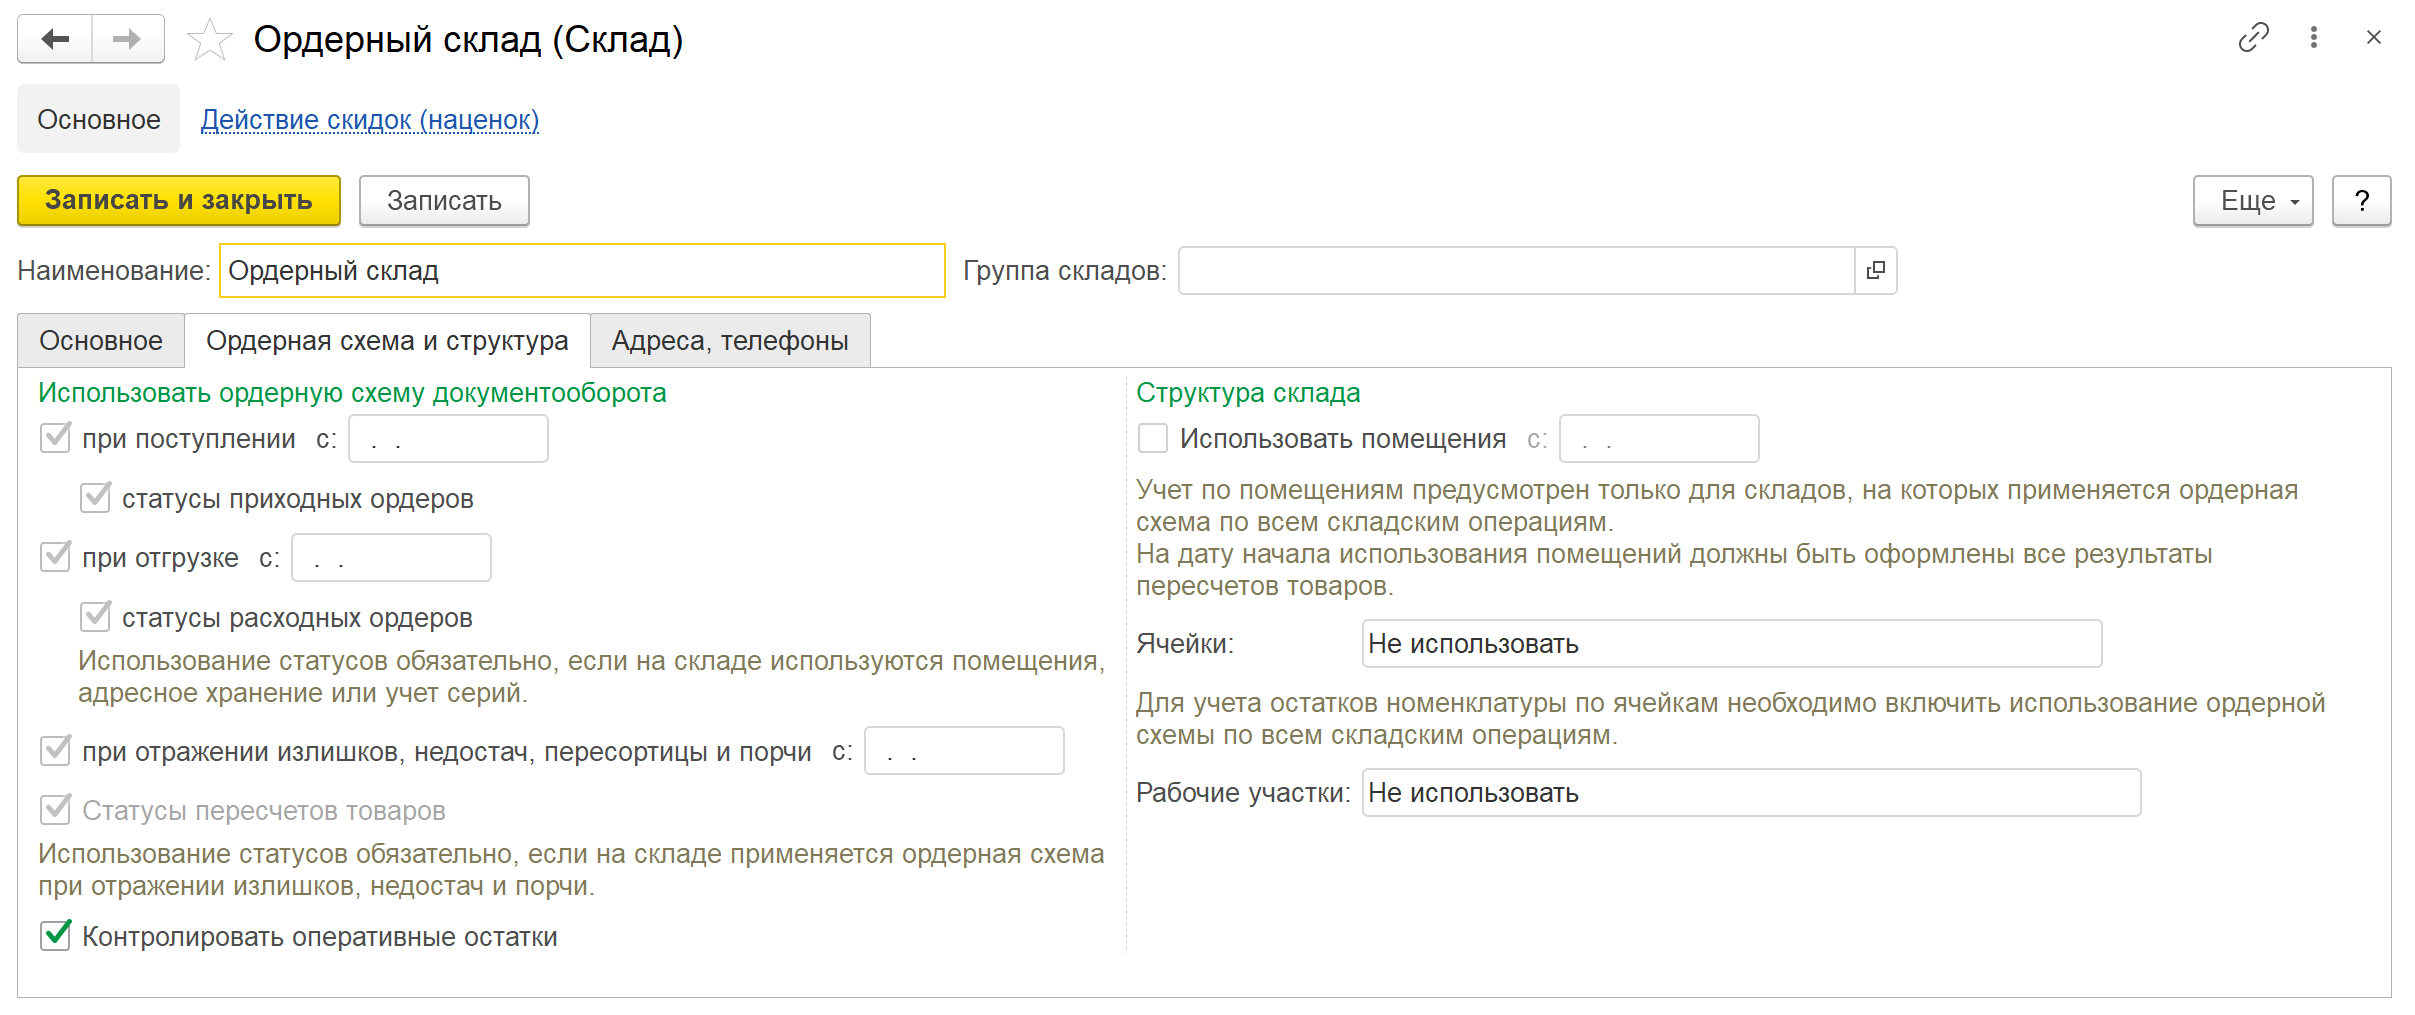
Task: Click the Наименование text field
Action: (581, 271)
